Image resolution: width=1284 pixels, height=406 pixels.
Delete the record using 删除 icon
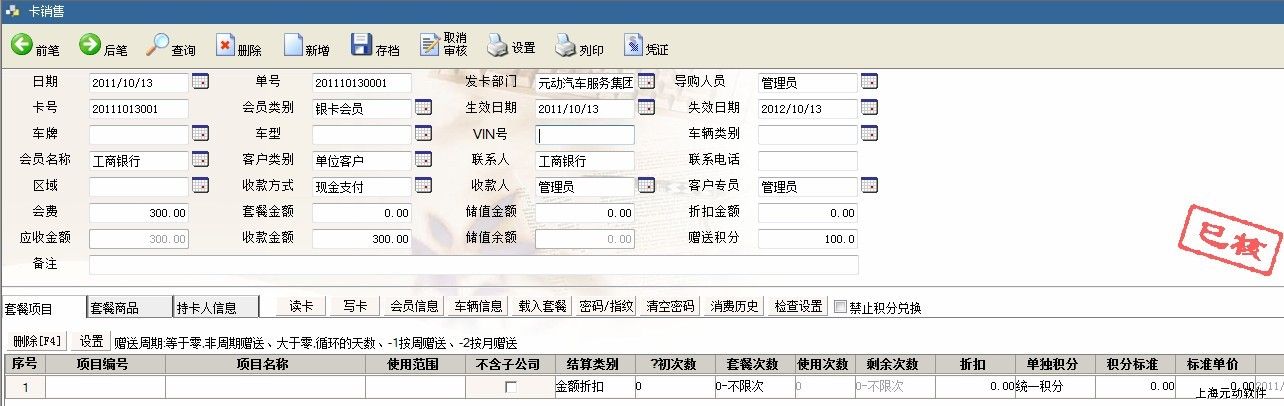[226, 45]
